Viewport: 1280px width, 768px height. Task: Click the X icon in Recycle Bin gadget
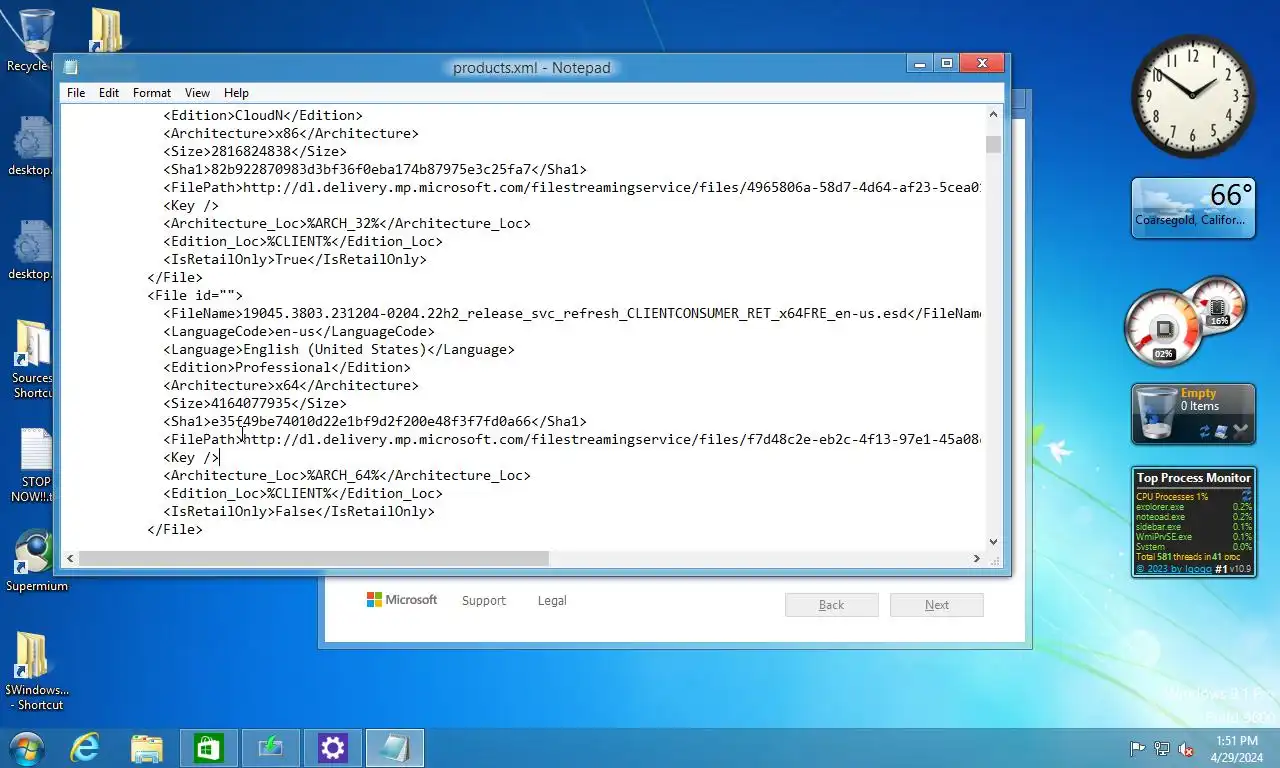1241,430
